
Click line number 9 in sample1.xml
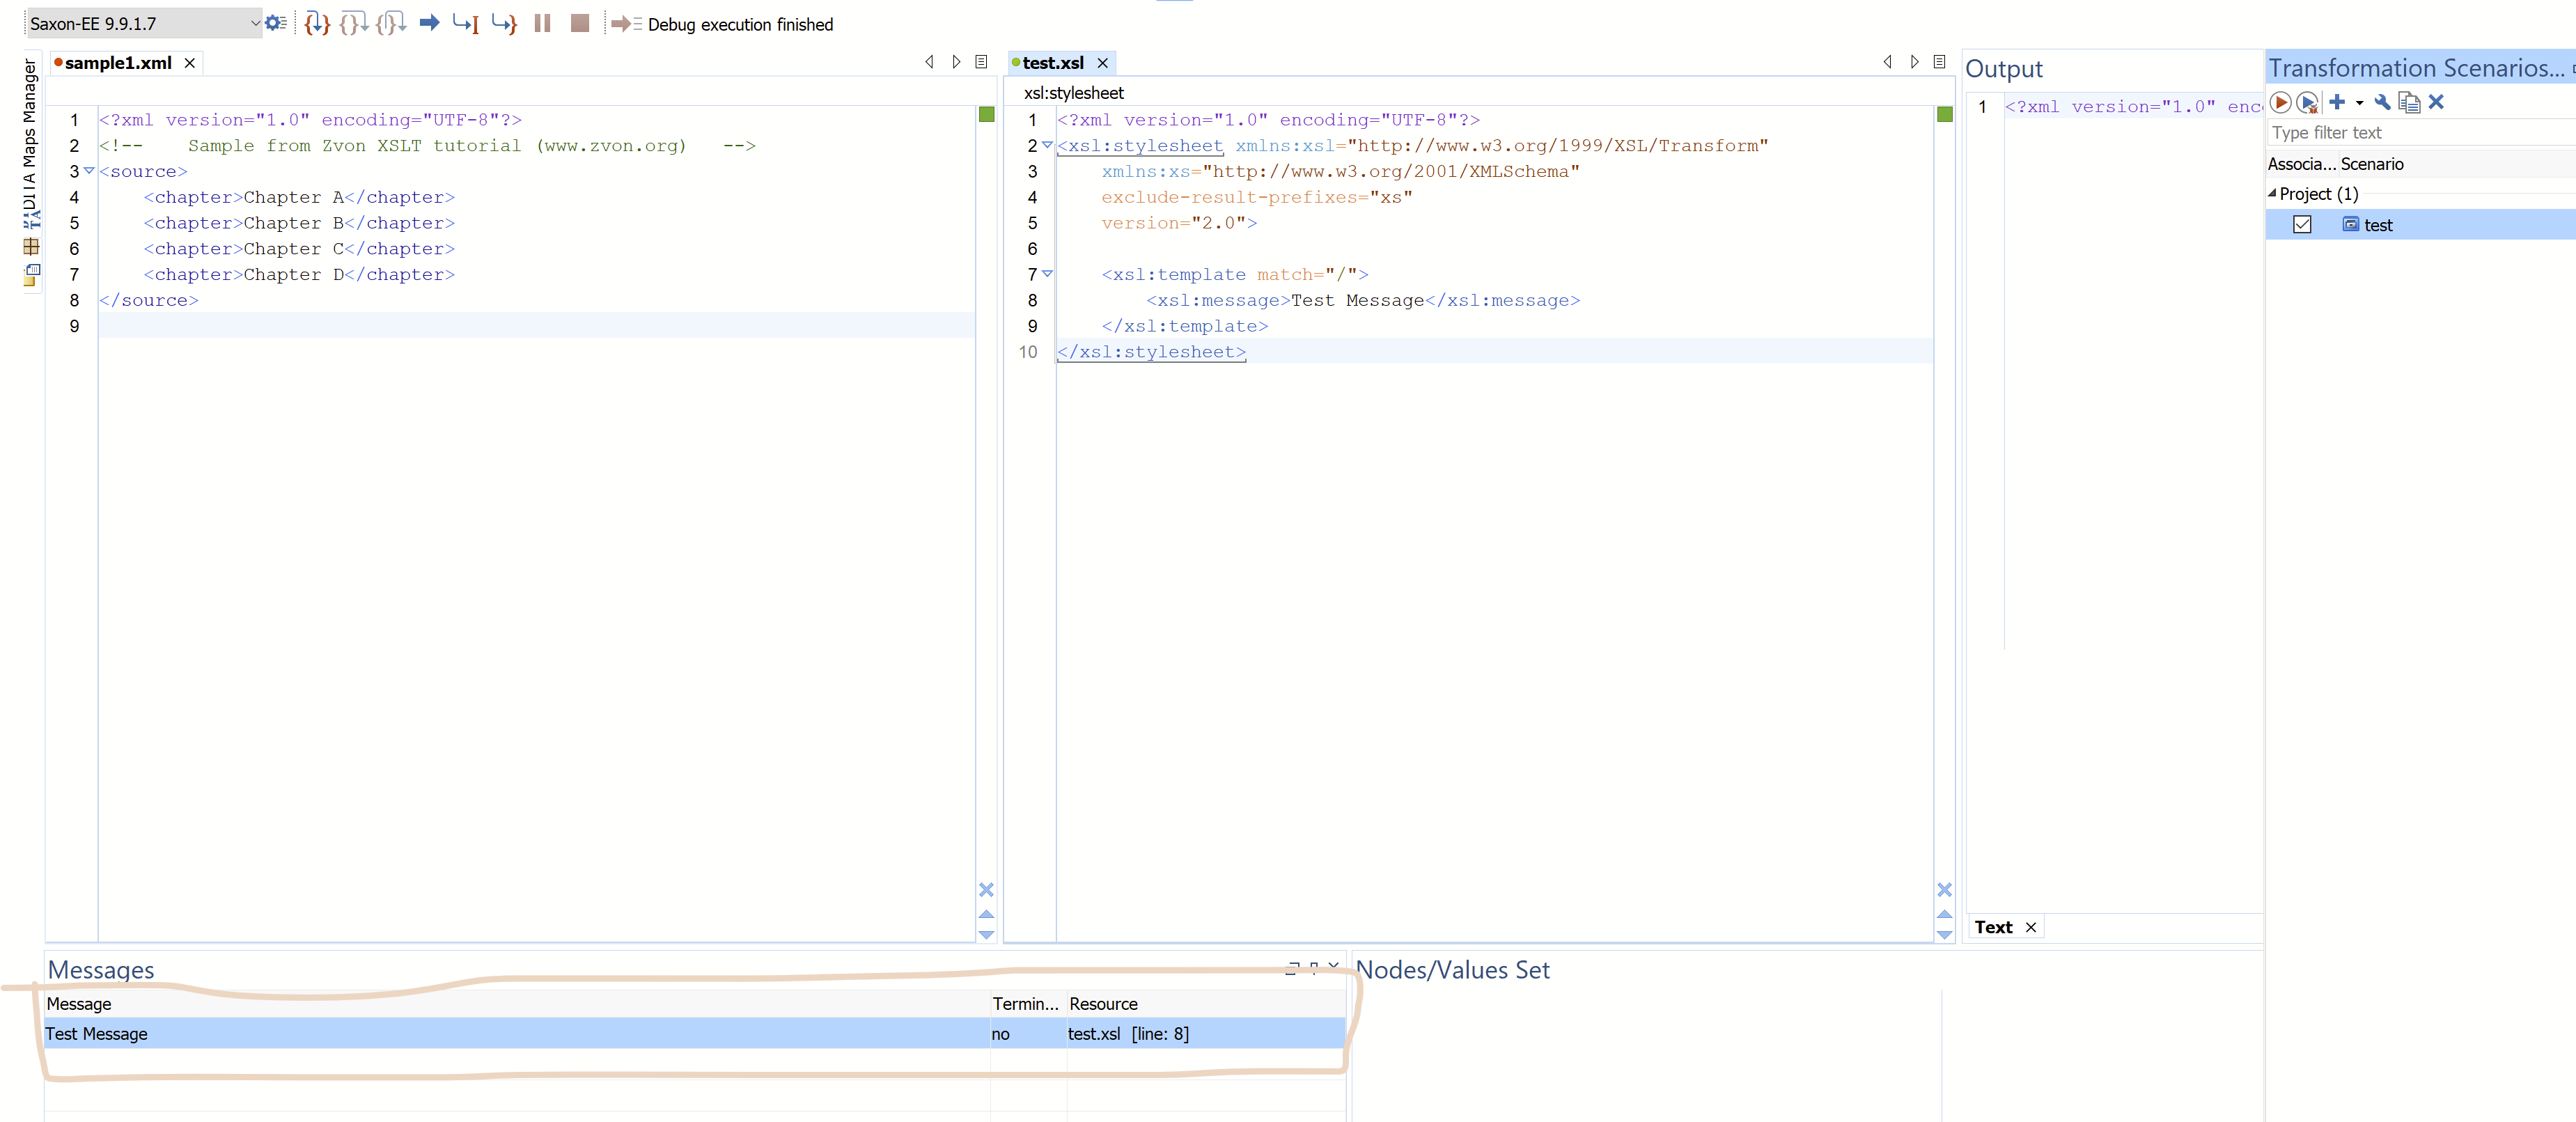[x=74, y=326]
